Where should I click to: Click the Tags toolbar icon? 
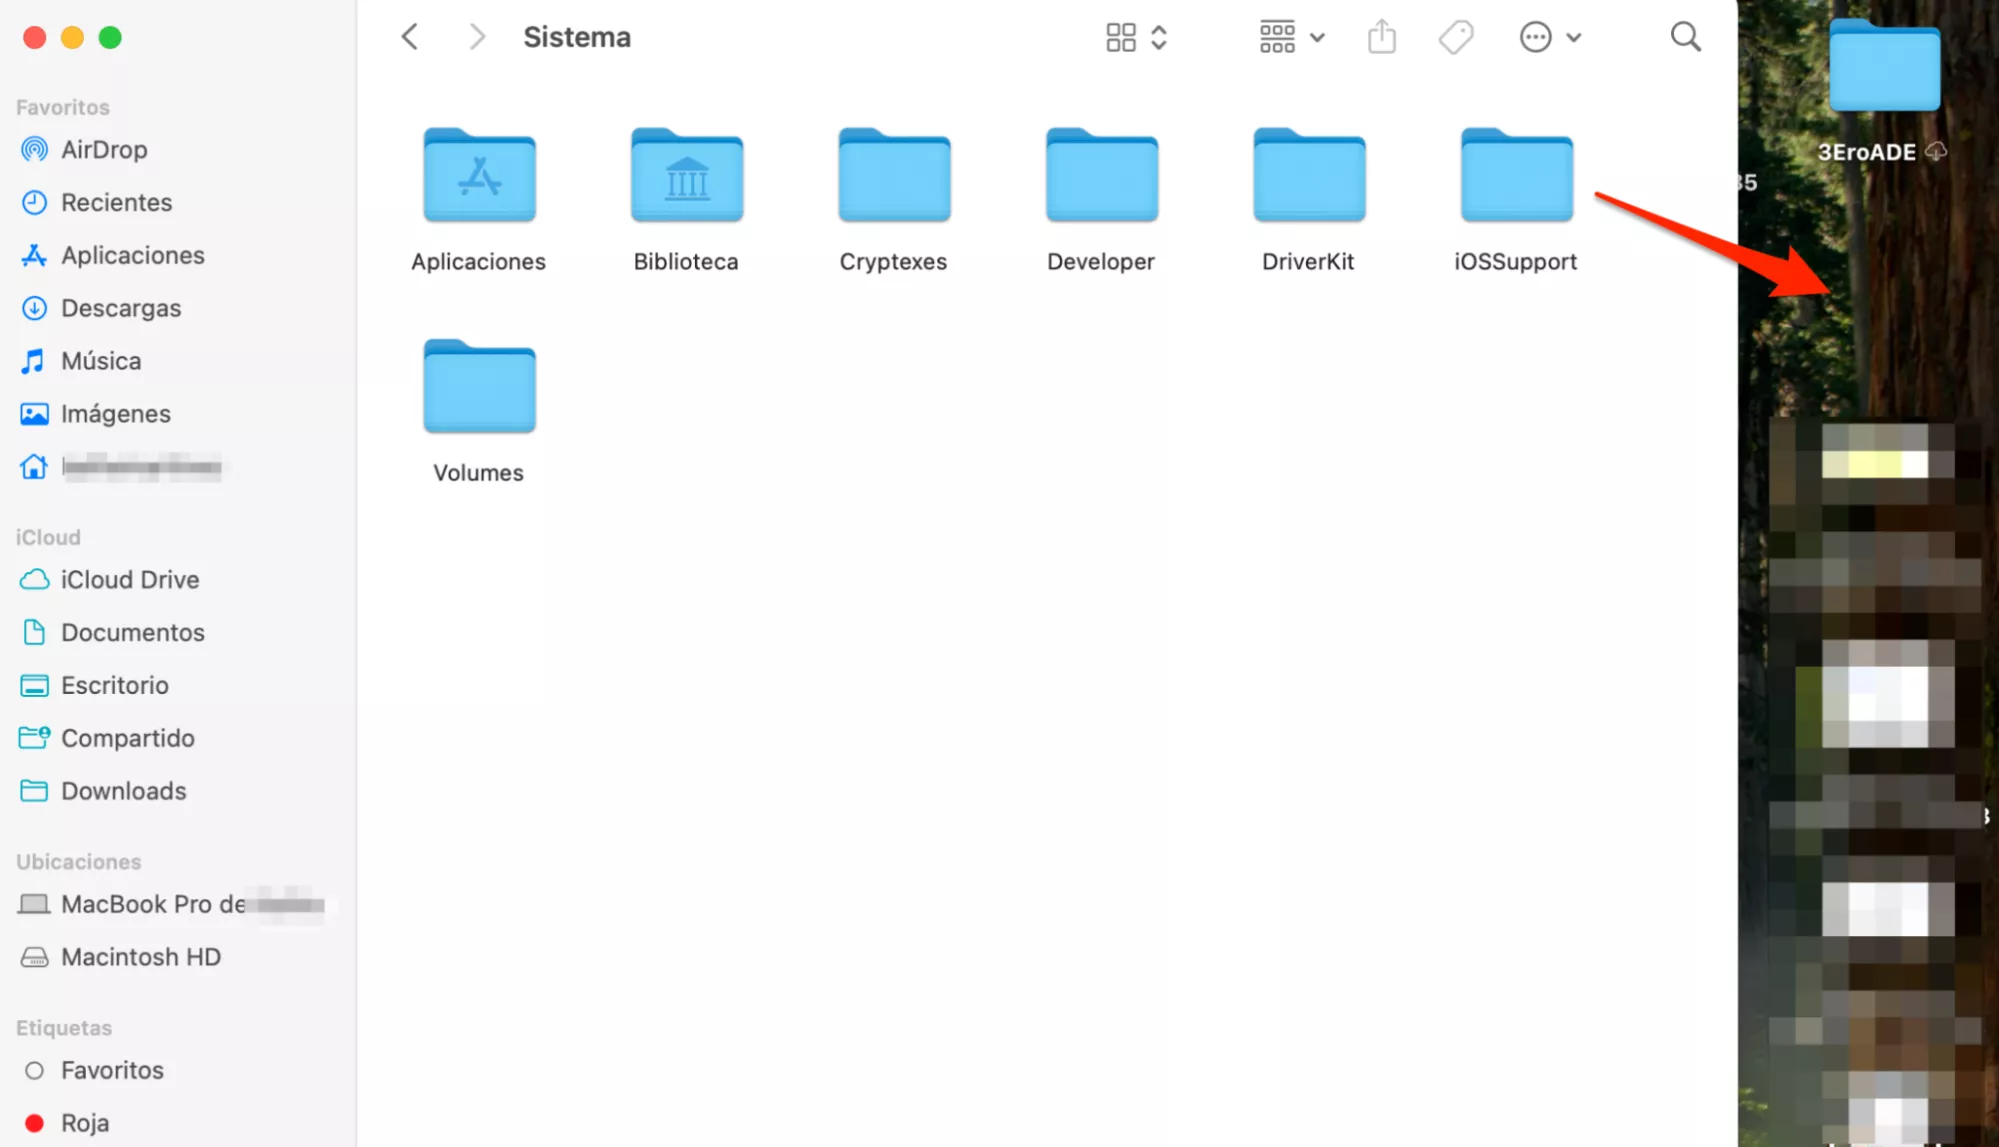click(x=1455, y=38)
